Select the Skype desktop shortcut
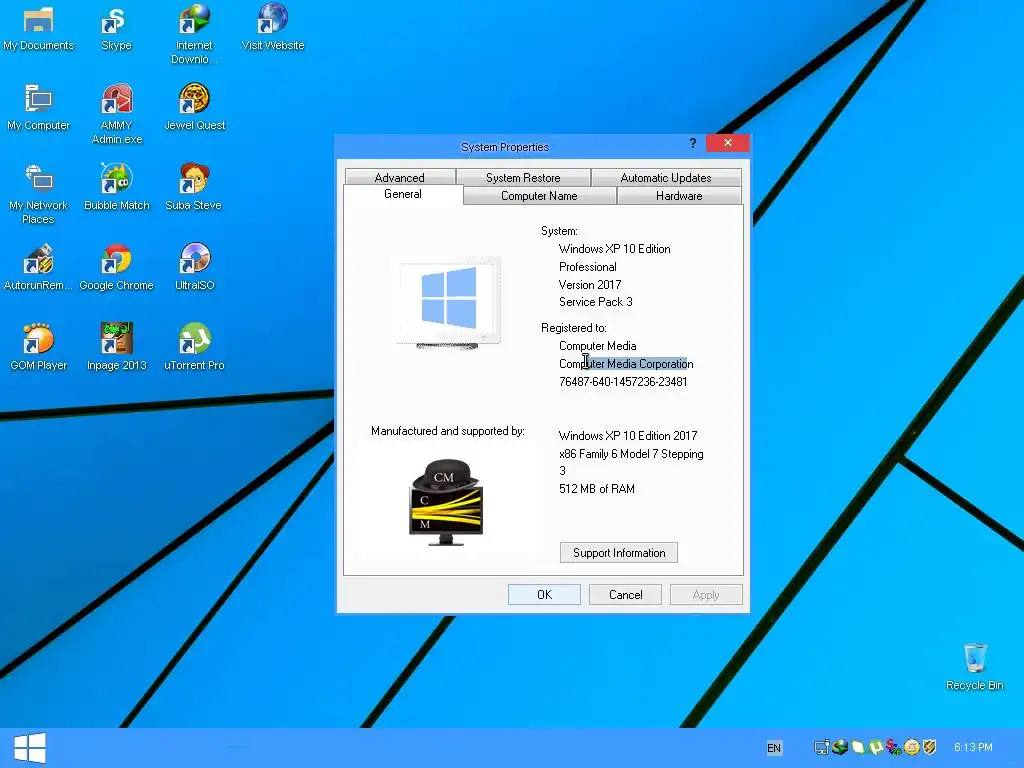Screen dimensions: 1024x768 click(x=116, y=28)
